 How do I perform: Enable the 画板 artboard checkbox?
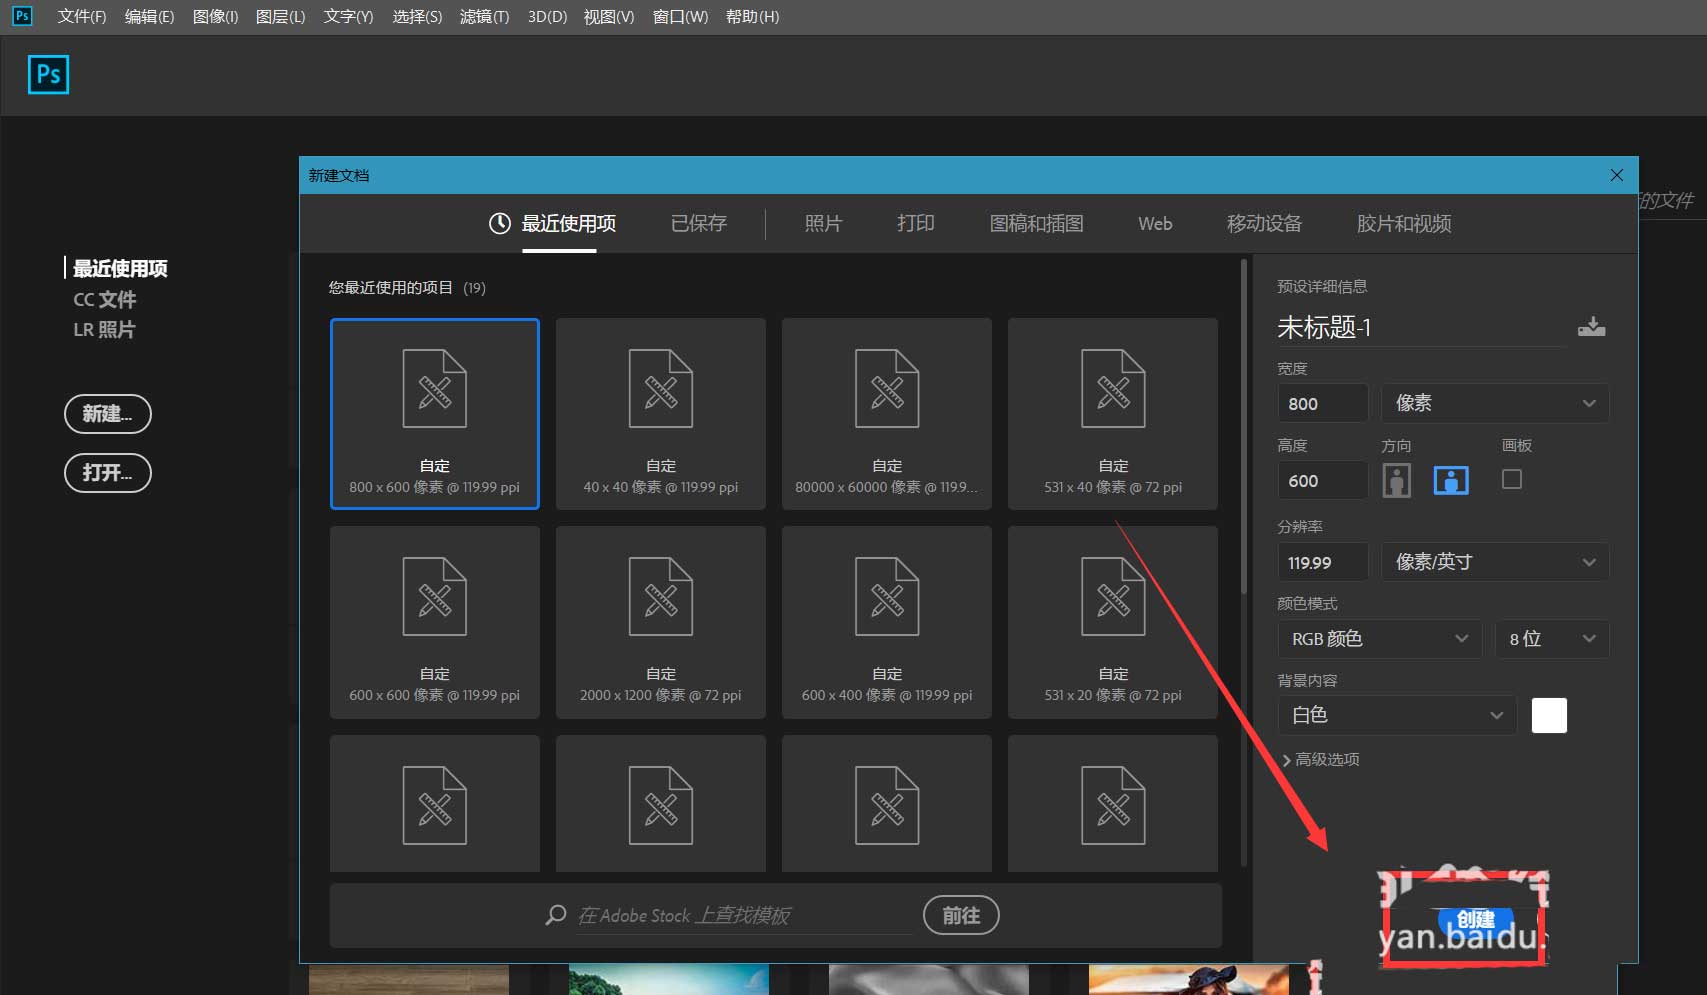click(x=1512, y=480)
